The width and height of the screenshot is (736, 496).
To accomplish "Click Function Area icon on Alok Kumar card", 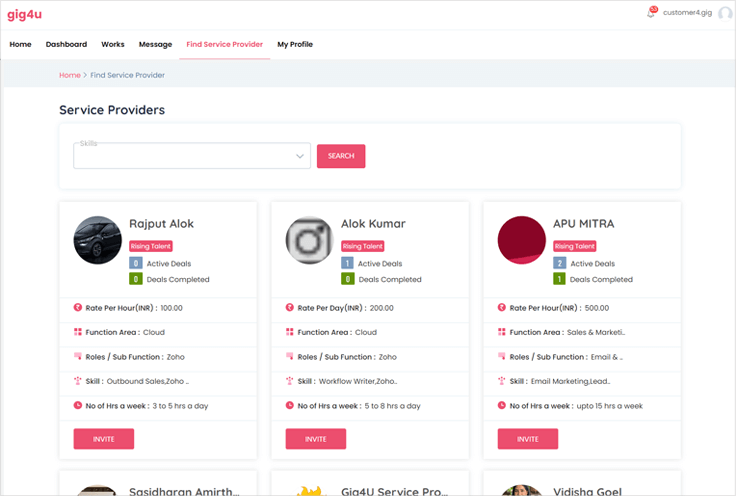I will click(x=290, y=332).
